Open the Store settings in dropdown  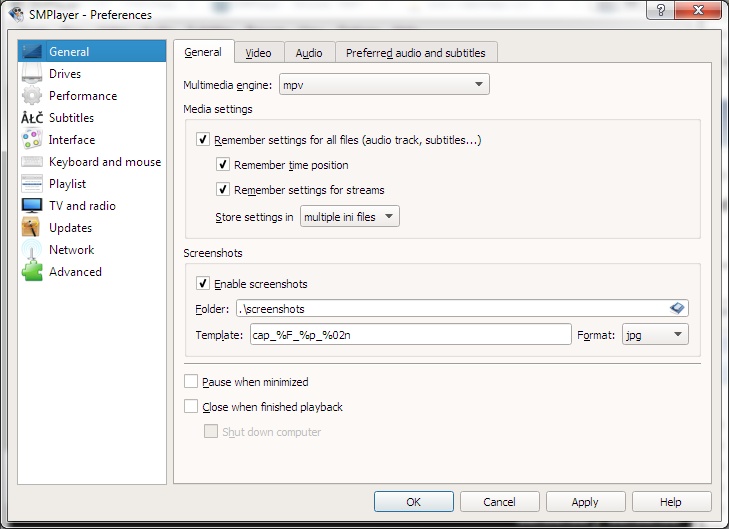point(350,217)
